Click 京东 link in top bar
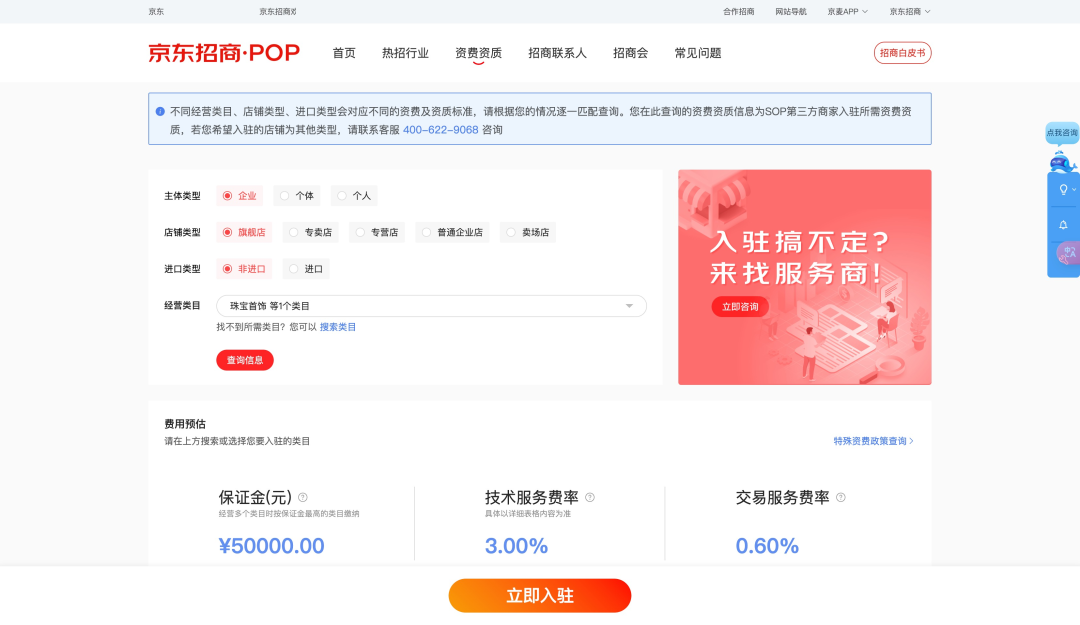Viewport: 1080px width, 625px height. (x=156, y=12)
